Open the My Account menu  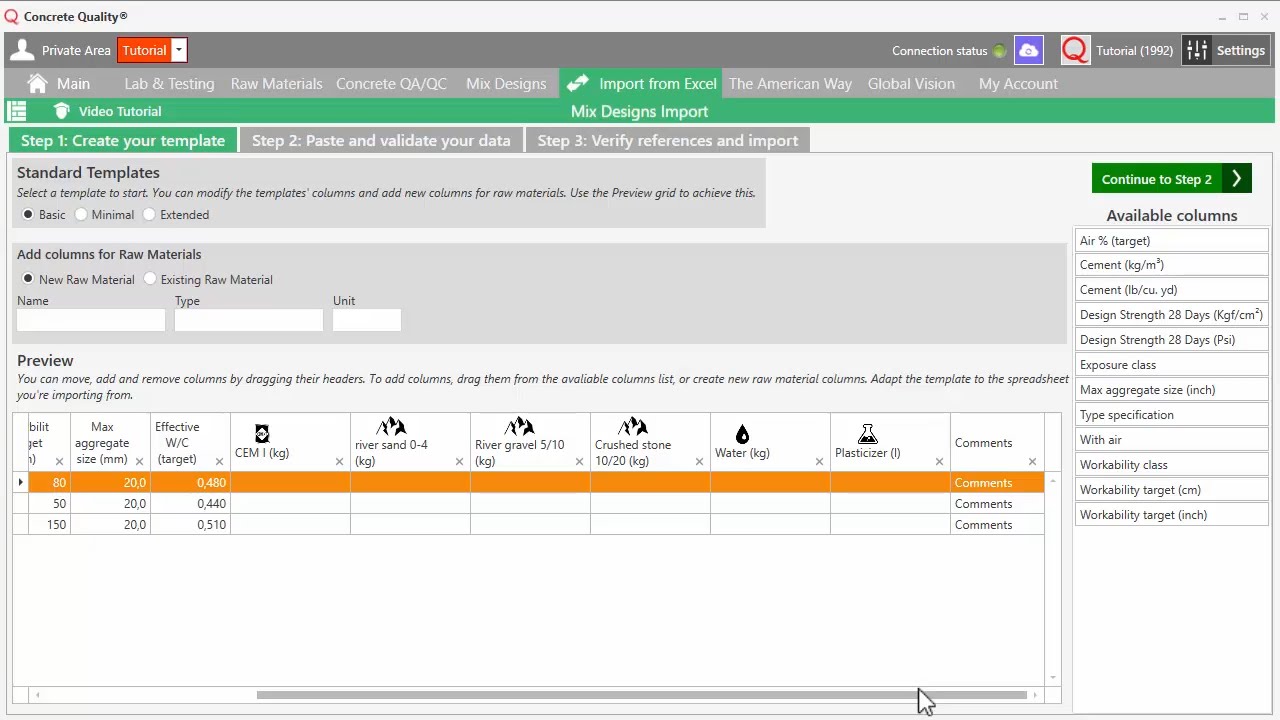tap(1018, 84)
